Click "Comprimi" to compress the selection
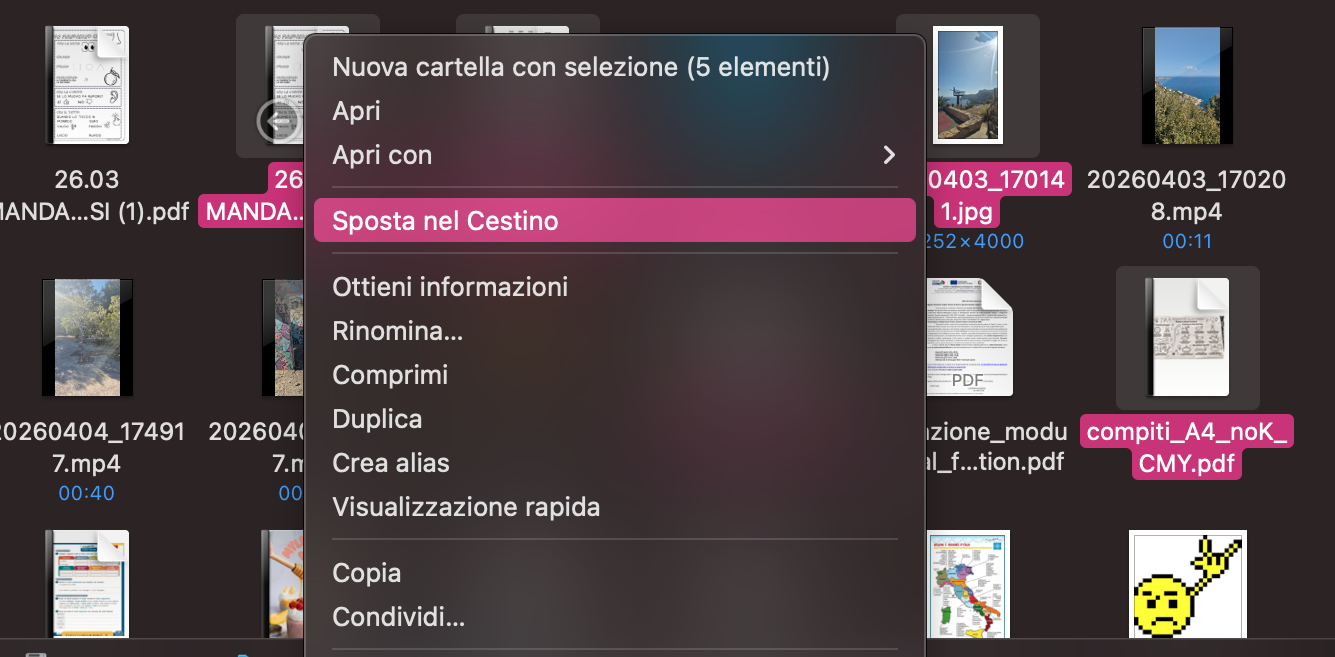Image resolution: width=1335 pixels, height=657 pixels. 390,375
